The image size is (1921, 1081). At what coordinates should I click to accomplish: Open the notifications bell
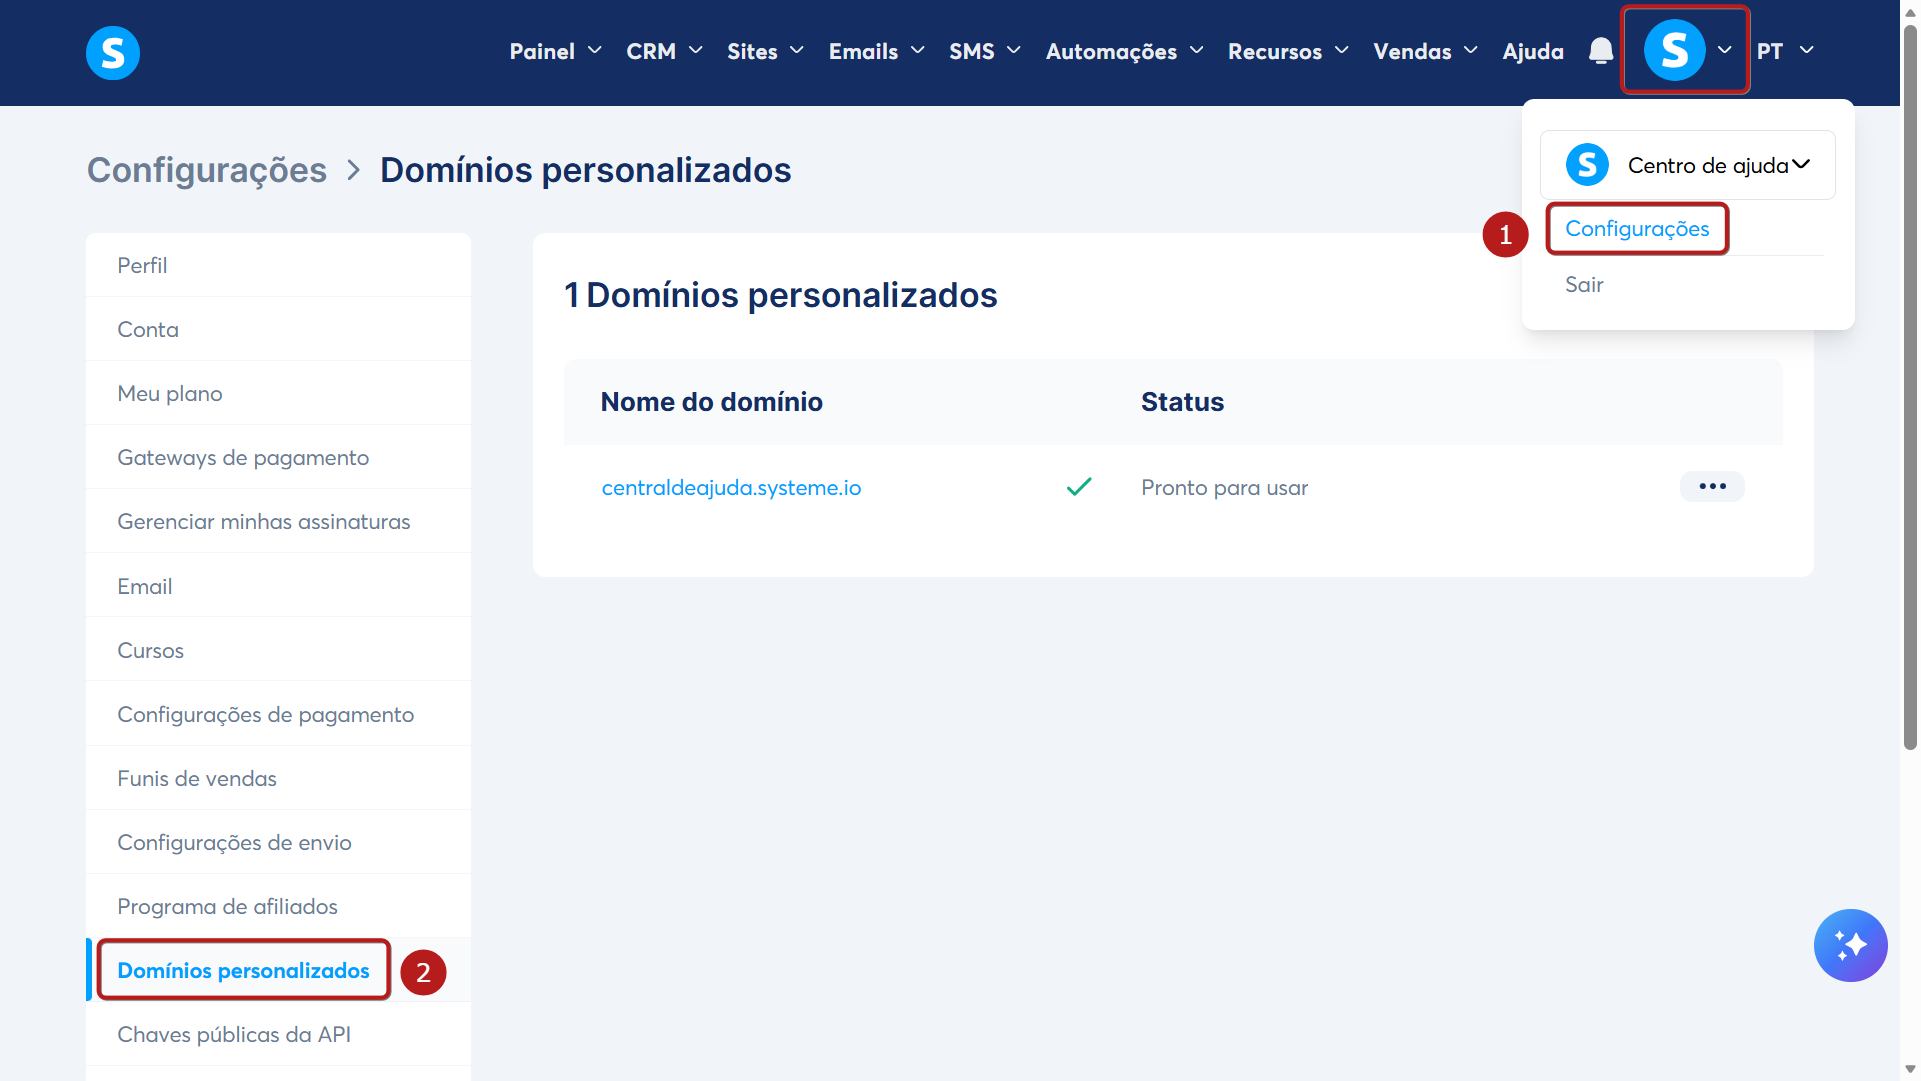pyautogui.click(x=1600, y=51)
